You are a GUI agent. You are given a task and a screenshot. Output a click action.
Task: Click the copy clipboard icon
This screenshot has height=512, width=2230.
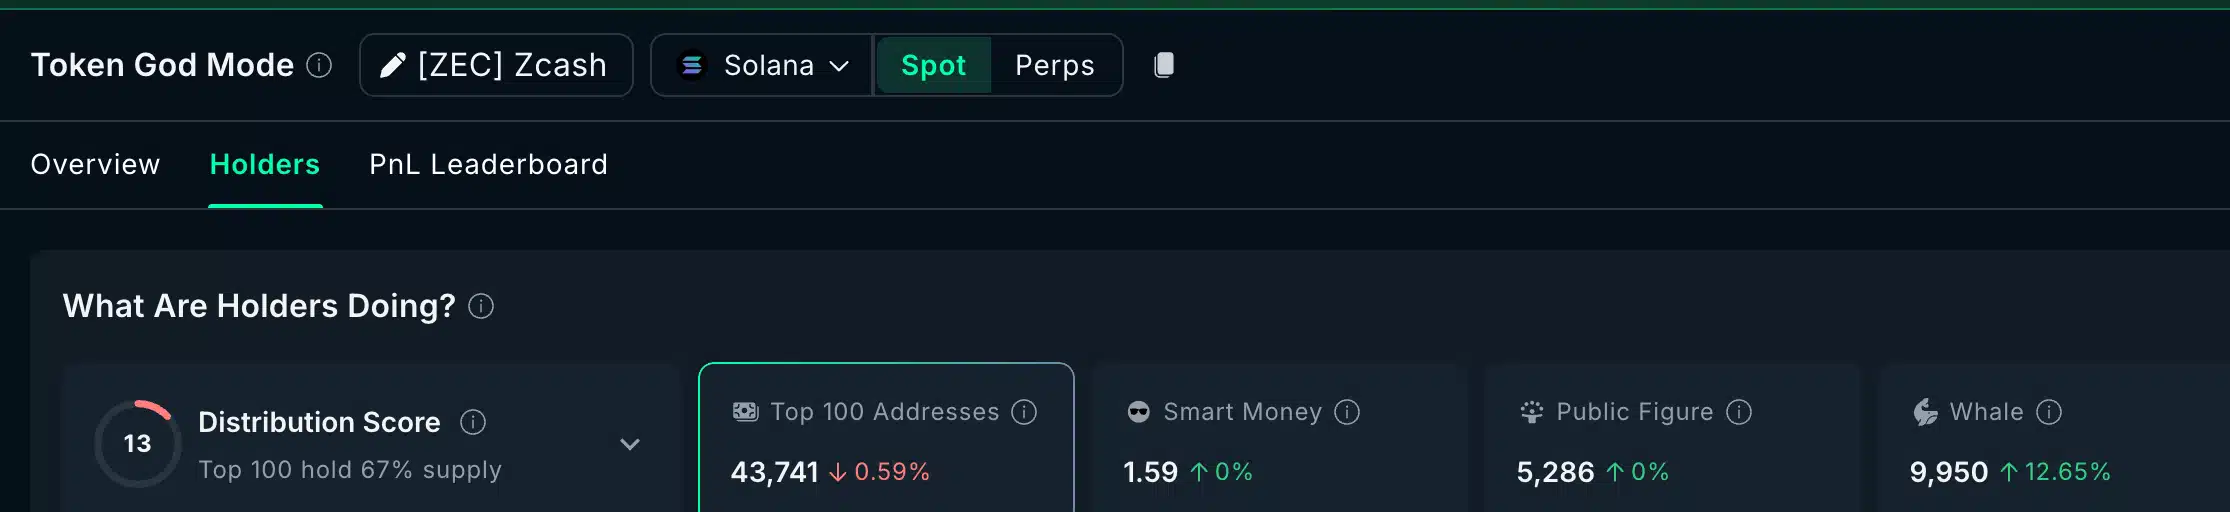1164,65
